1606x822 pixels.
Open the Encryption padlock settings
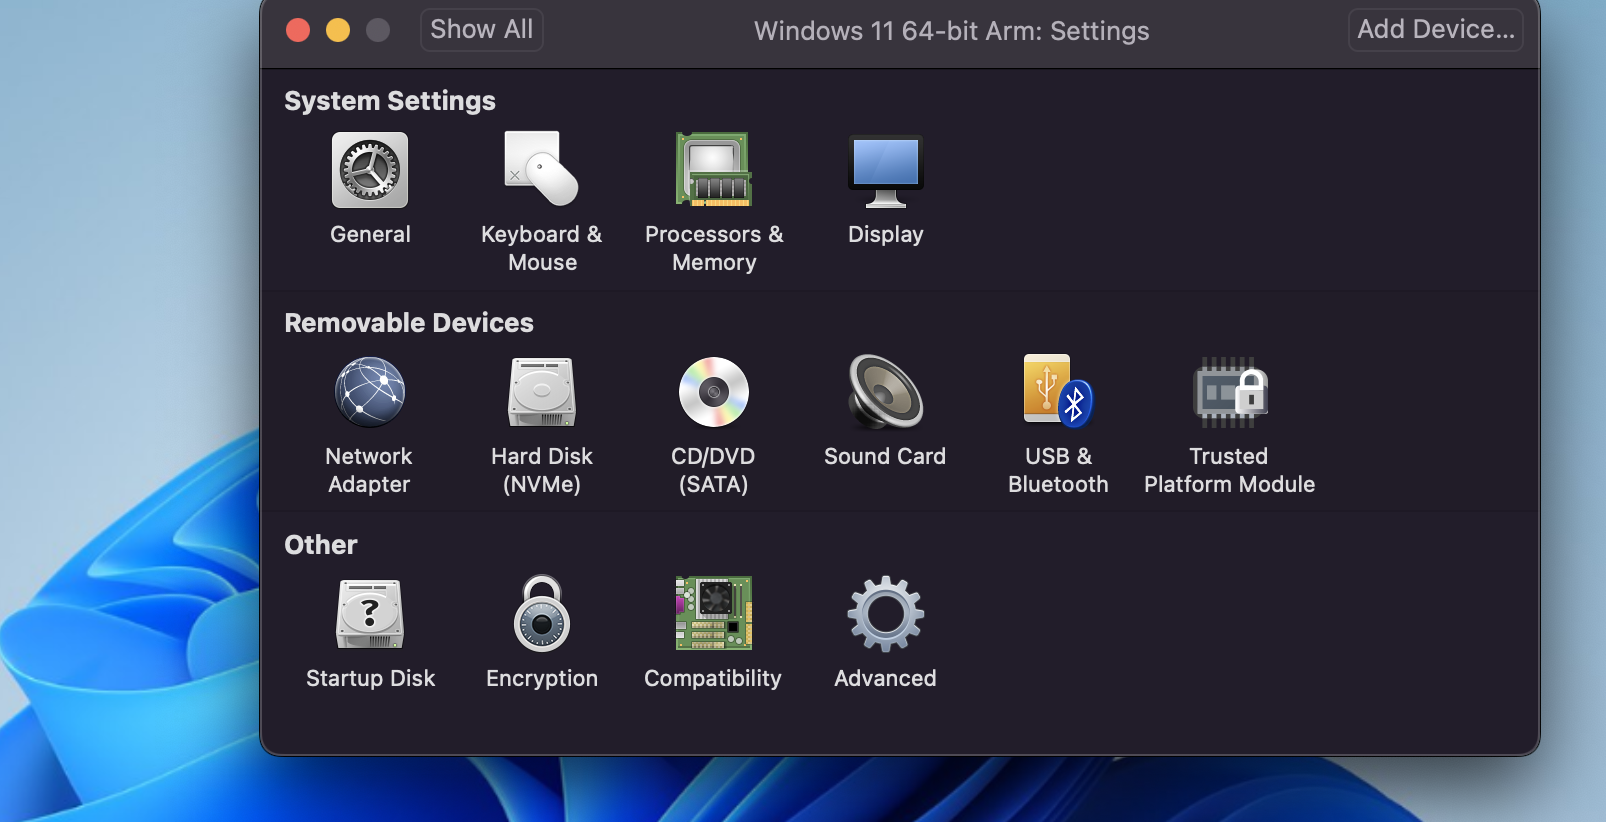[541, 615]
